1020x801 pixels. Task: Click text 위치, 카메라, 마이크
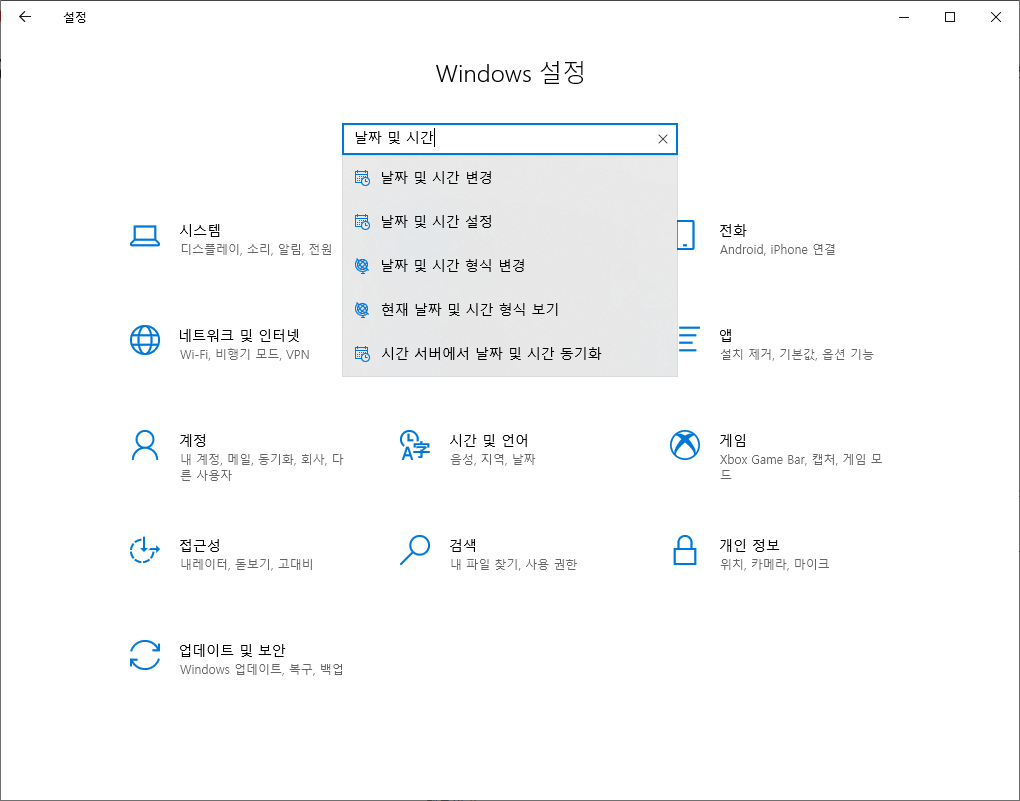774,564
